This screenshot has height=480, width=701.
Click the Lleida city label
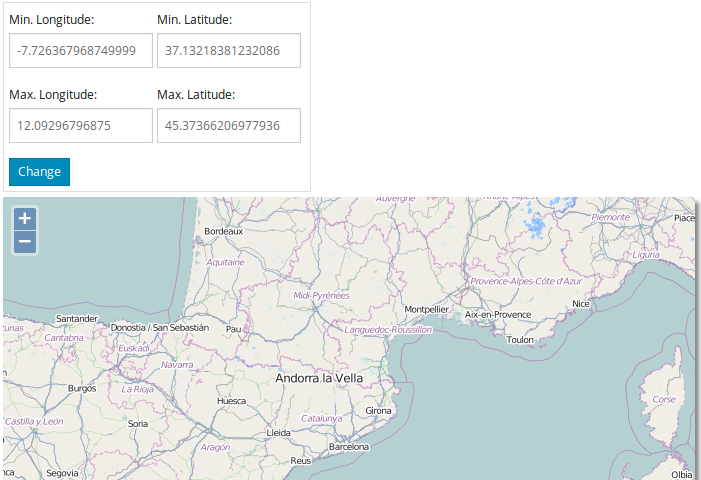[279, 433]
